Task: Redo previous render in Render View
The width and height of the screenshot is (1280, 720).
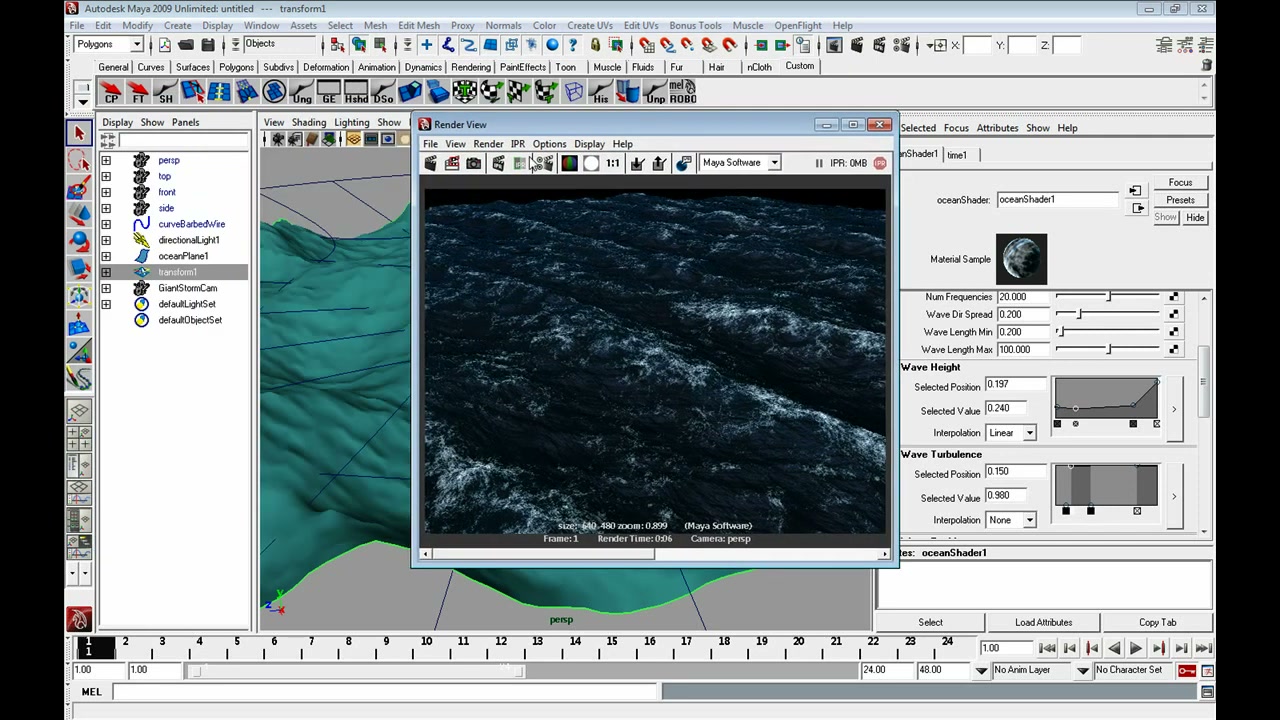Action: tap(430, 163)
